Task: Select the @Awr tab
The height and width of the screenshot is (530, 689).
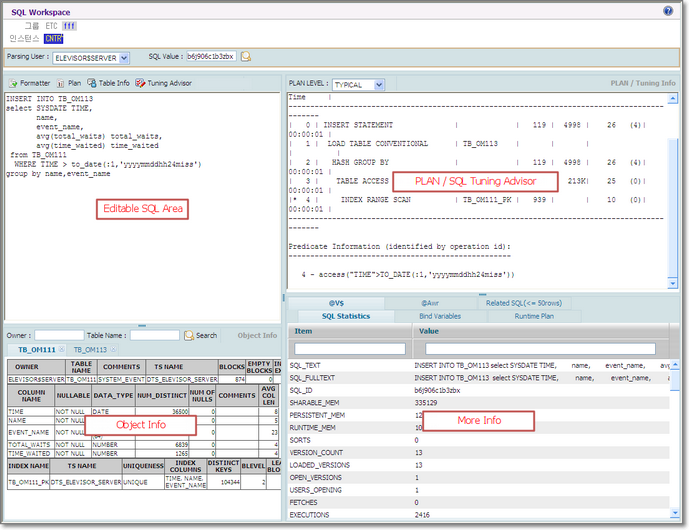Action: point(431,303)
